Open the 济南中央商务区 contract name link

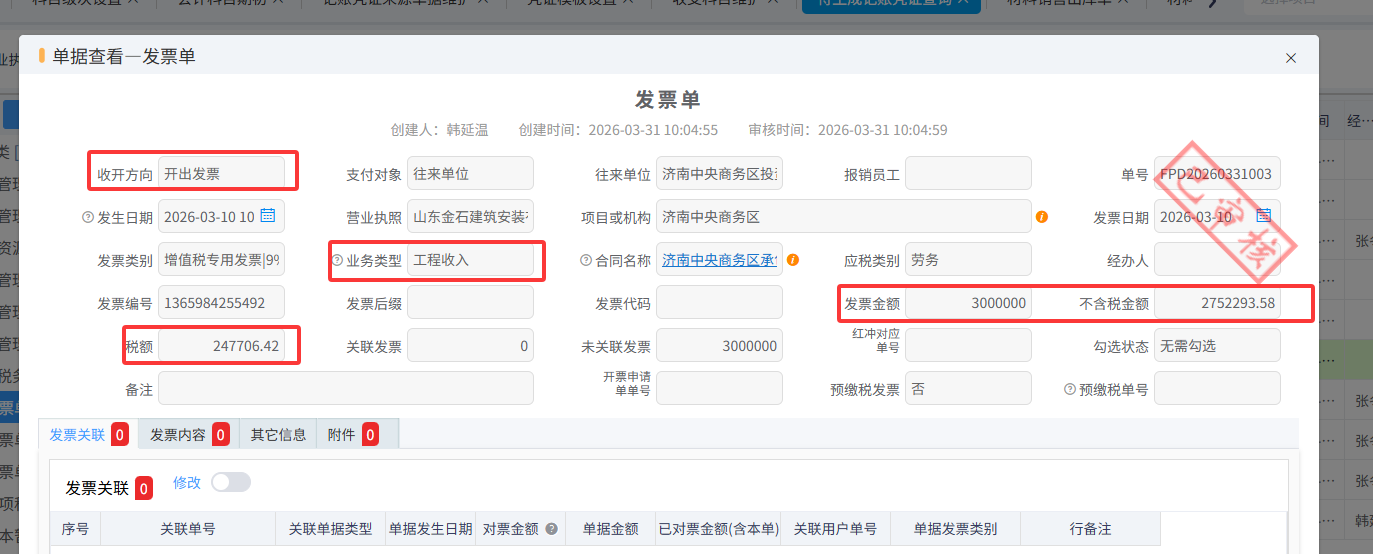(x=719, y=260)
